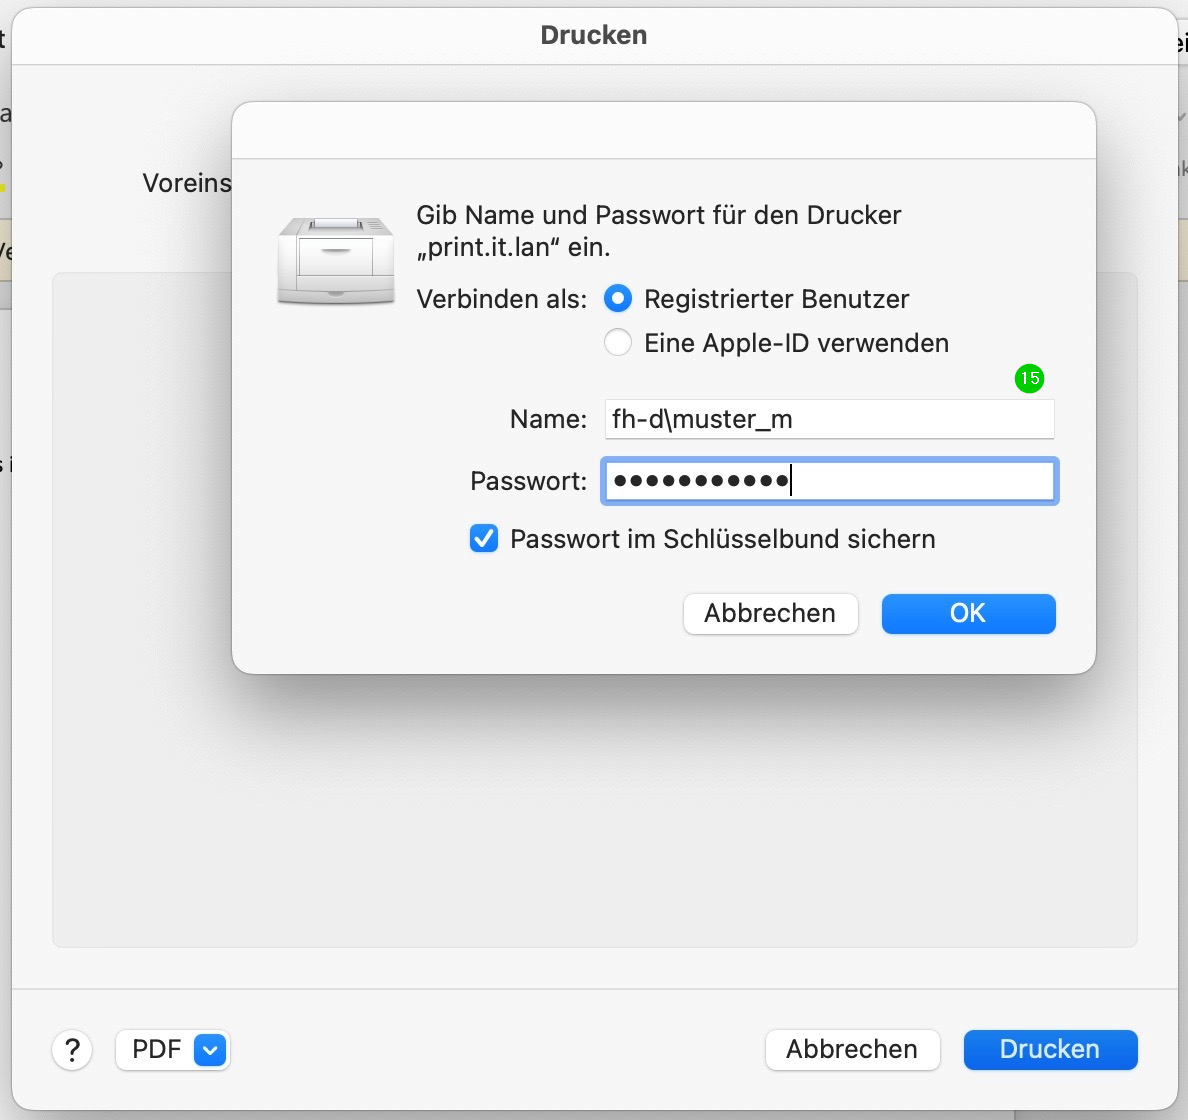Focus the Name field containing fh-d\muster_m
This screenshot has width=1188, height=1120.
(x=829, y=419)
